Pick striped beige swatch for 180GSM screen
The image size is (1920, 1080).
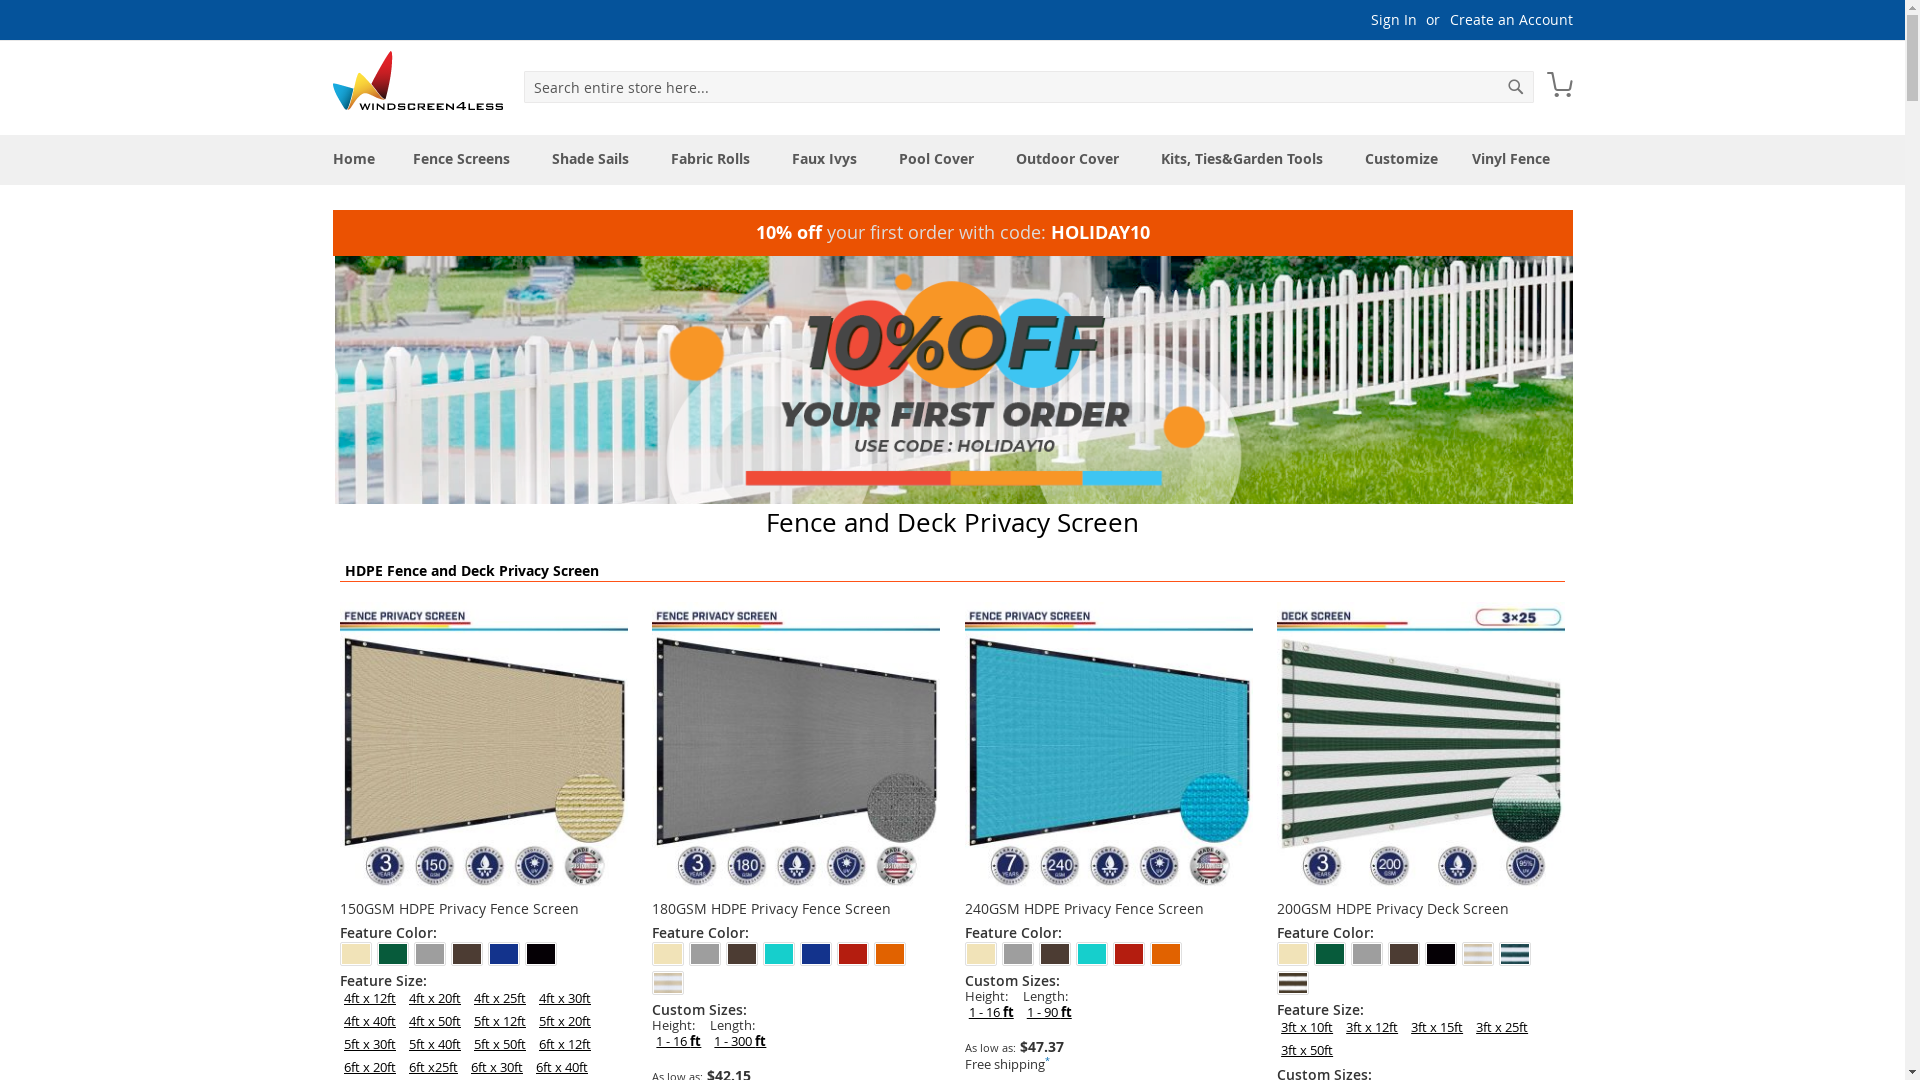coord(668,983)
